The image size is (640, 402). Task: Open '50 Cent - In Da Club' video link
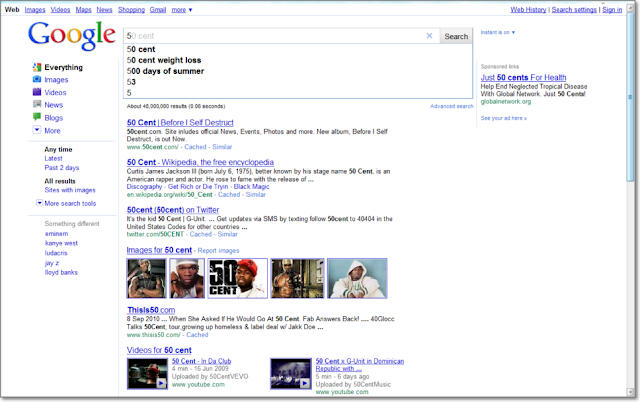202,361
